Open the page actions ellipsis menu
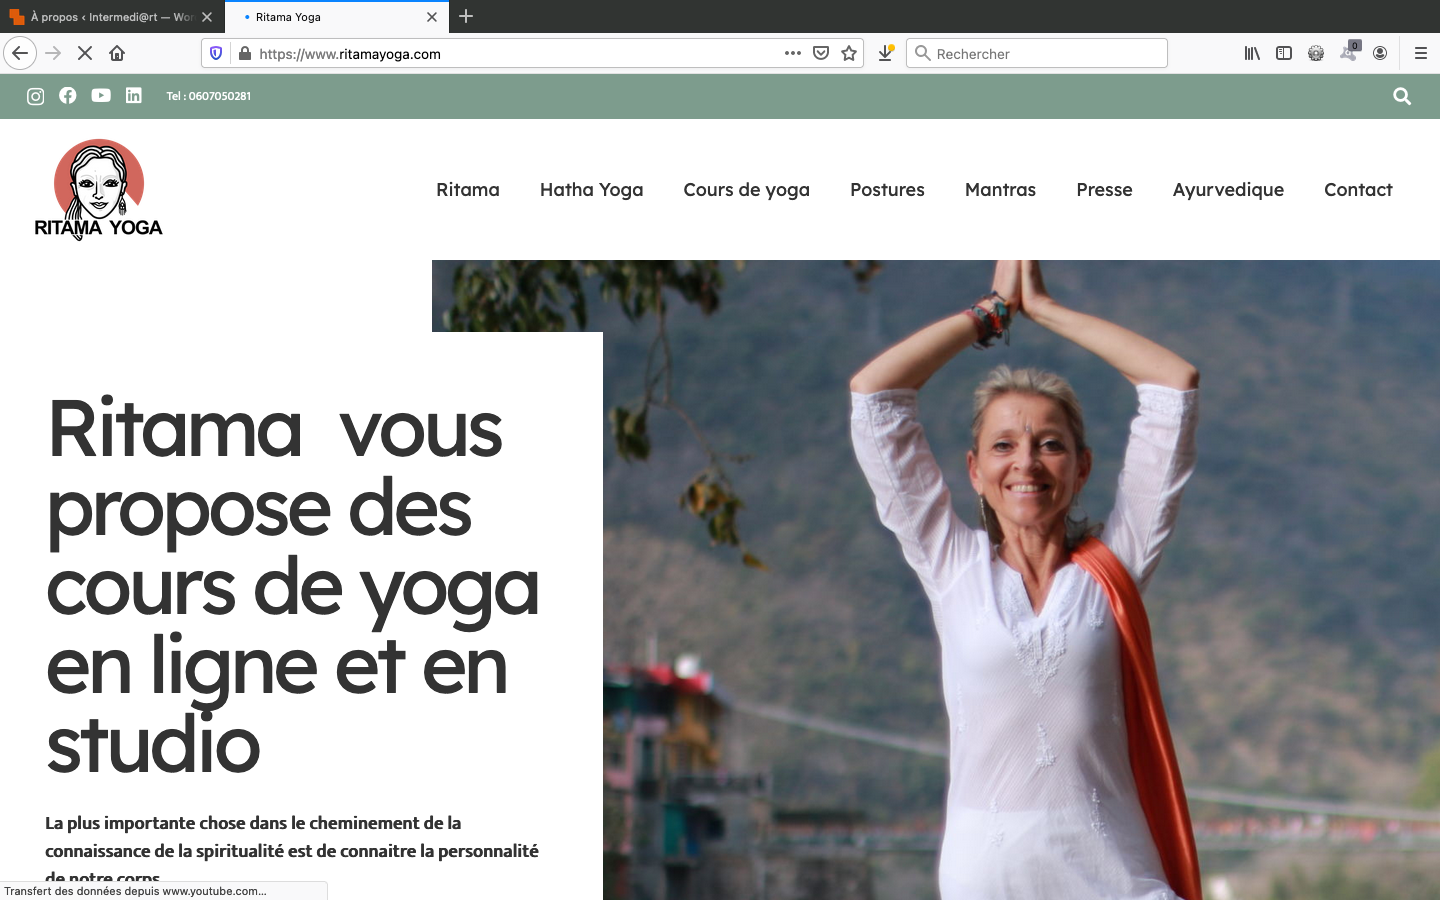Viewport: 1440px width, 900px height. 792,53
